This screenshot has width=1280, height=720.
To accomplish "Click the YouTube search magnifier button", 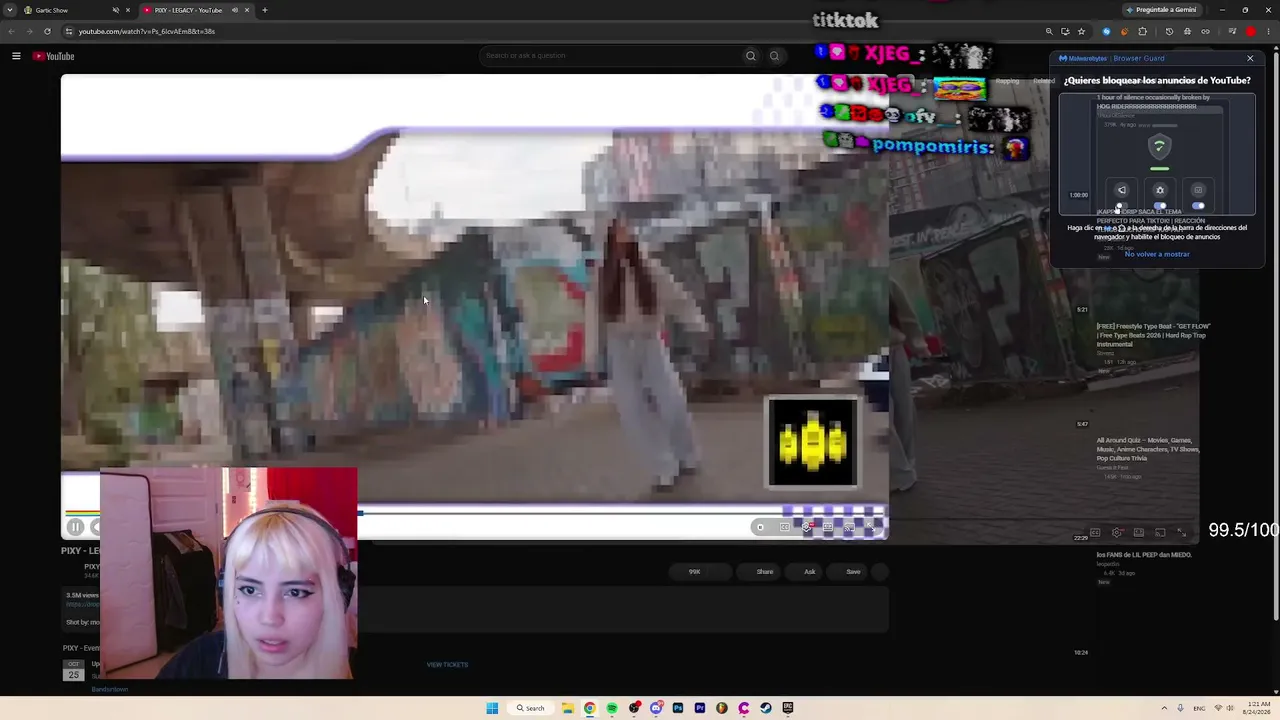I will [751, 56].
